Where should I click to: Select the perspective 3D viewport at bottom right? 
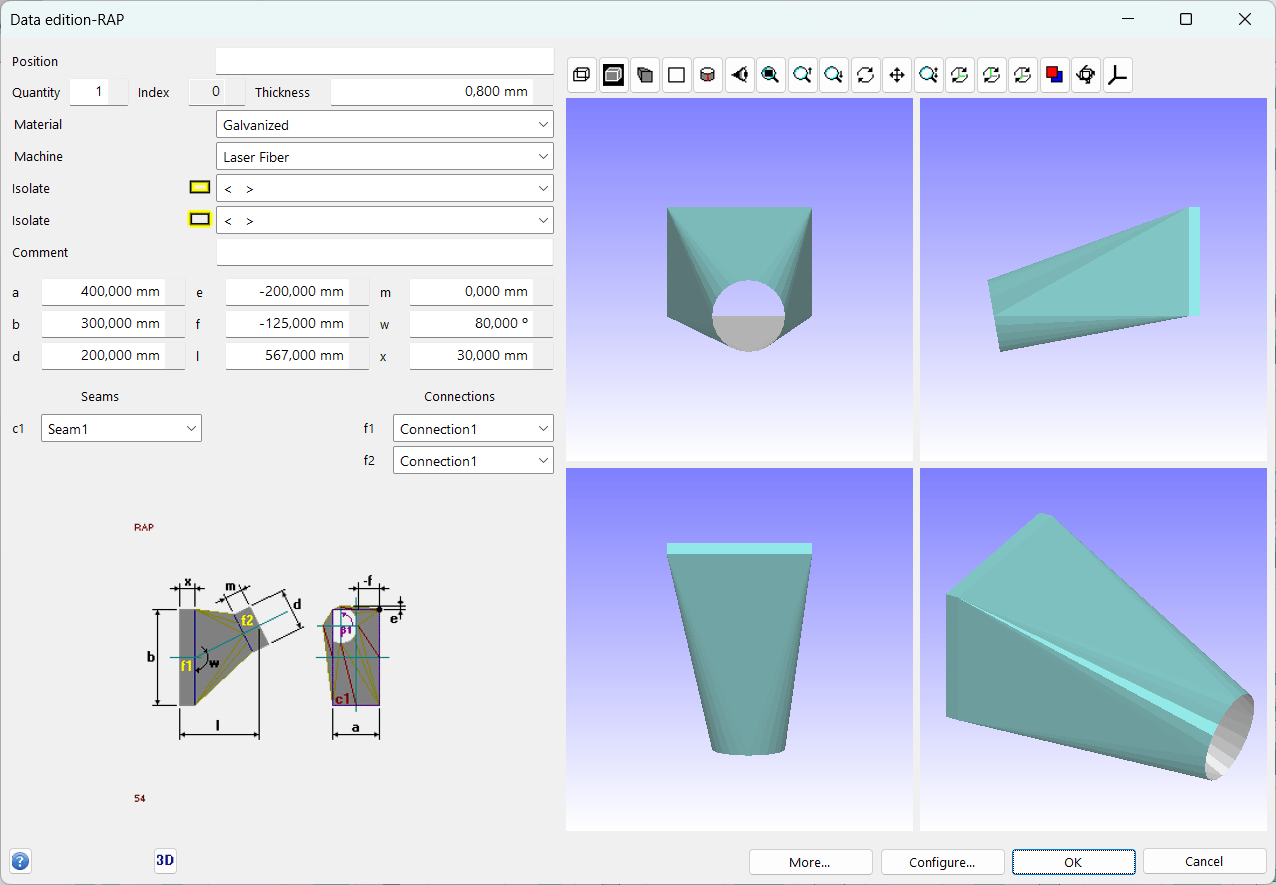1093,649
